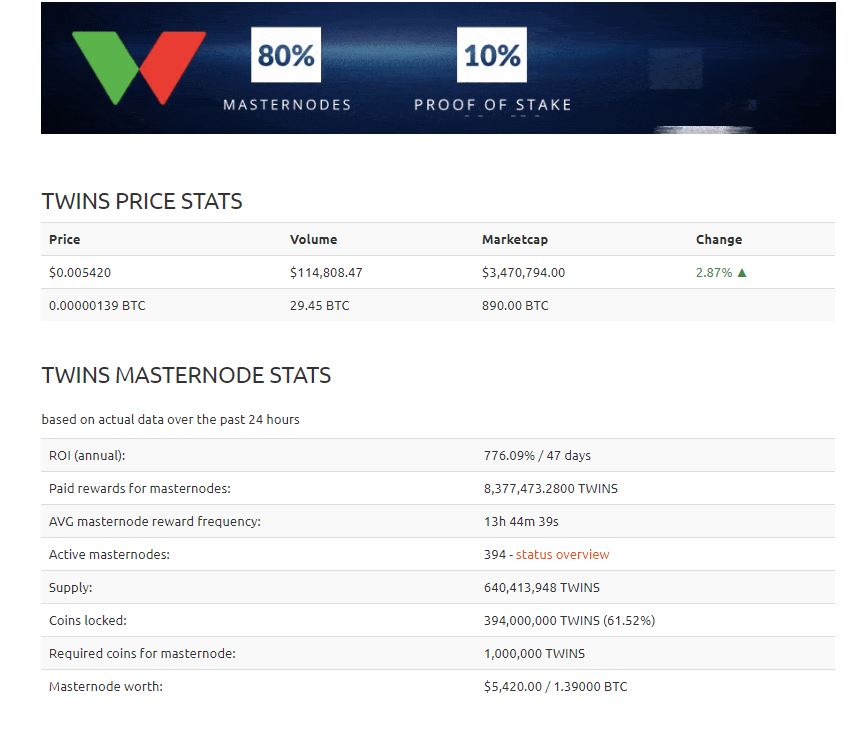Click the 640,413,948 TWINS supply value
This screenshot has height=735, width=860.
click(542, 587)
